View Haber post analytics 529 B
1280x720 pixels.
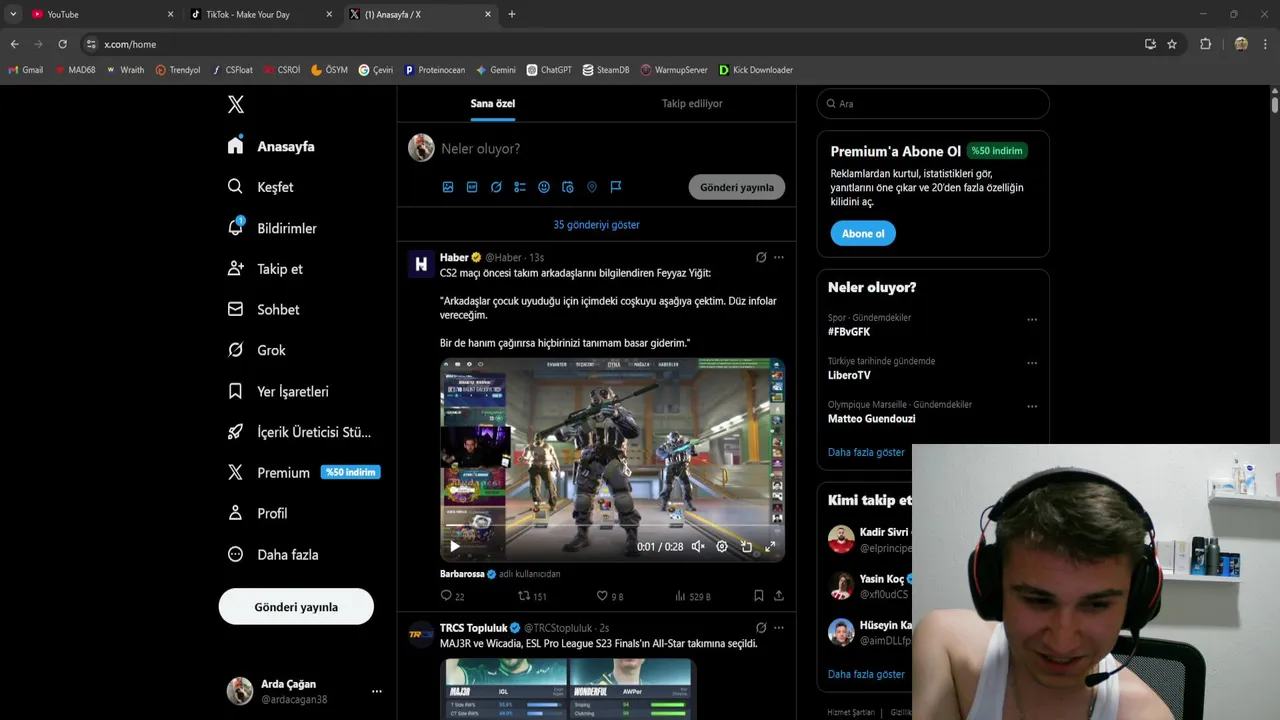(692, 596)
